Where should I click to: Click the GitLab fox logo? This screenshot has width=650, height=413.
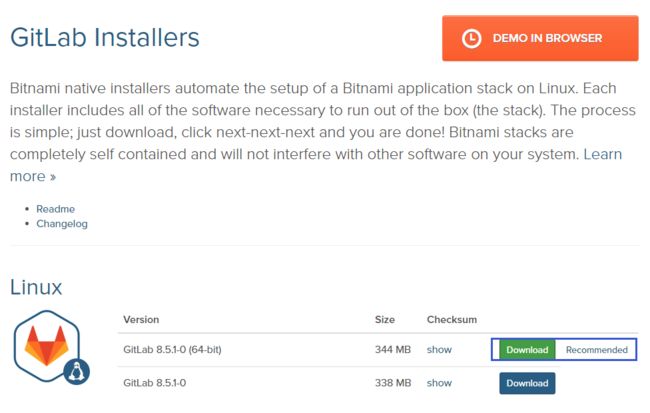[x=46, y=345]
